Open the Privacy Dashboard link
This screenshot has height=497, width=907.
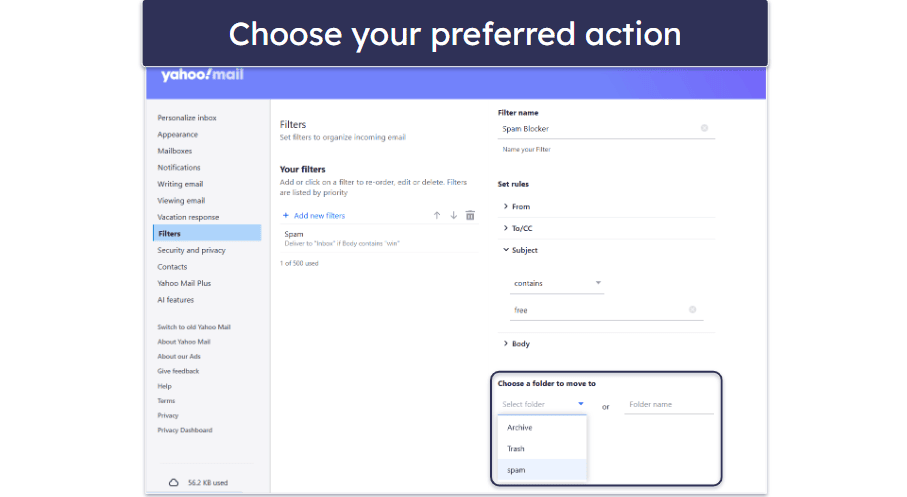pyautogui.click(x=185, y=430)
